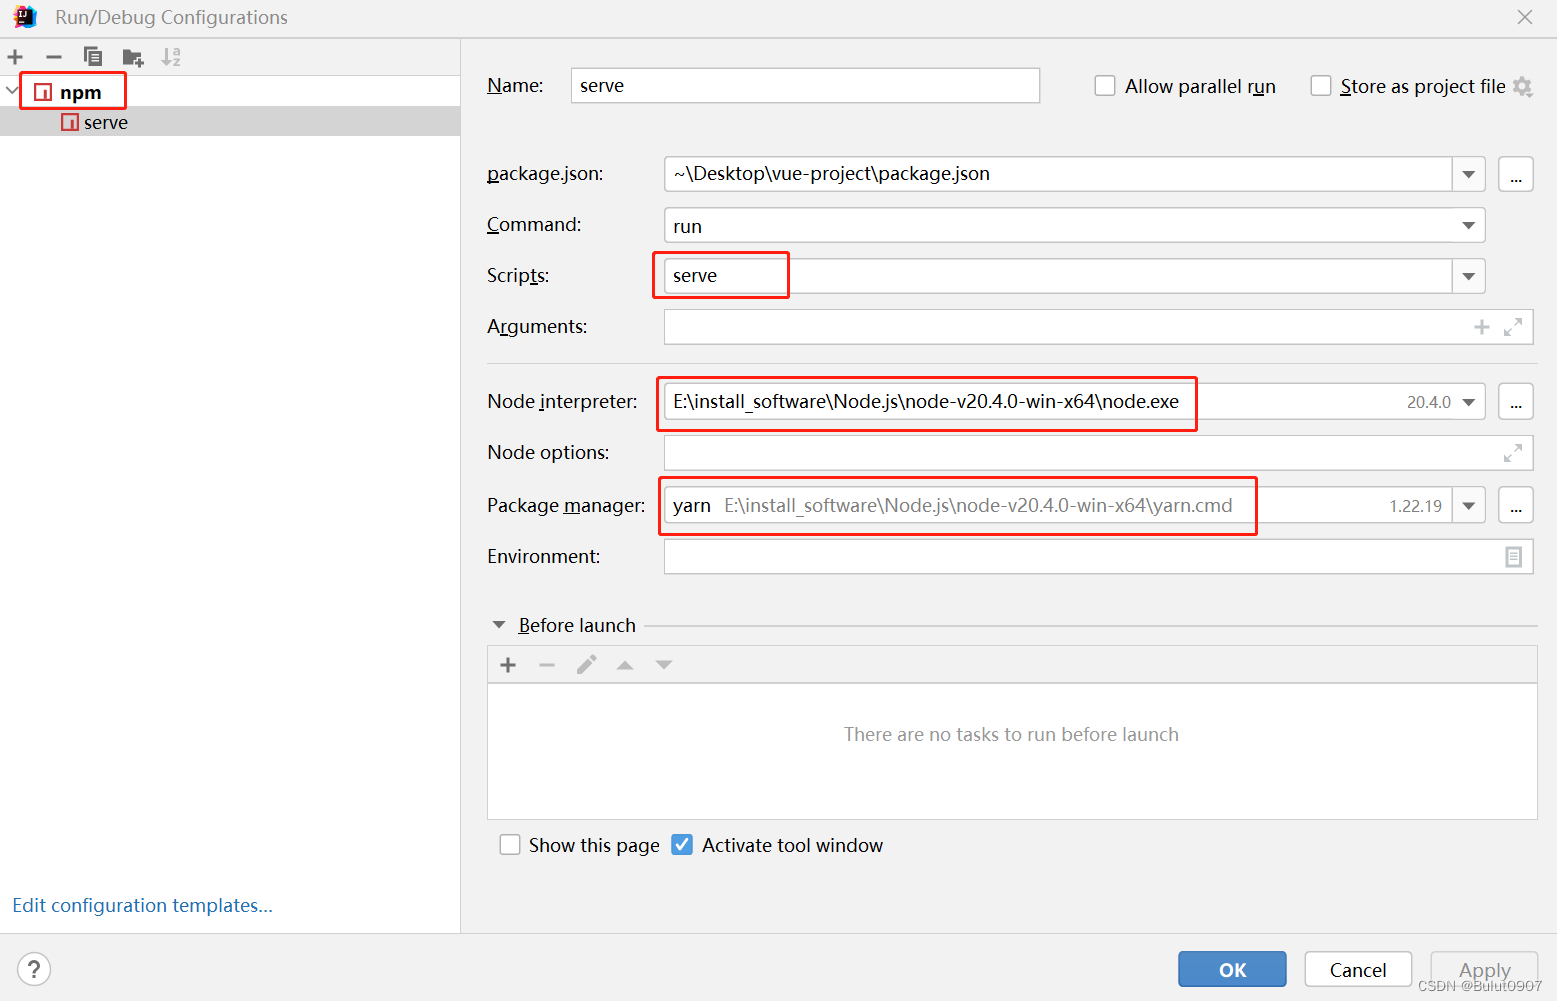Remove selected configuration with the minus icon

(x=54, y=57)
